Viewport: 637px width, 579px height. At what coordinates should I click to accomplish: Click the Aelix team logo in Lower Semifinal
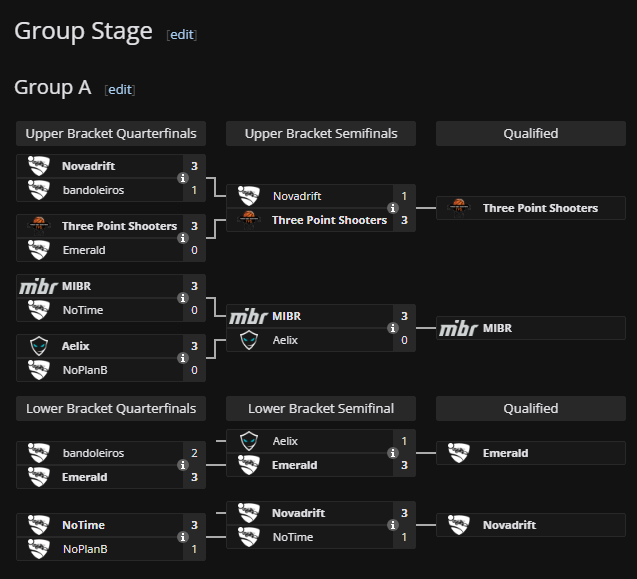point(249,441)
